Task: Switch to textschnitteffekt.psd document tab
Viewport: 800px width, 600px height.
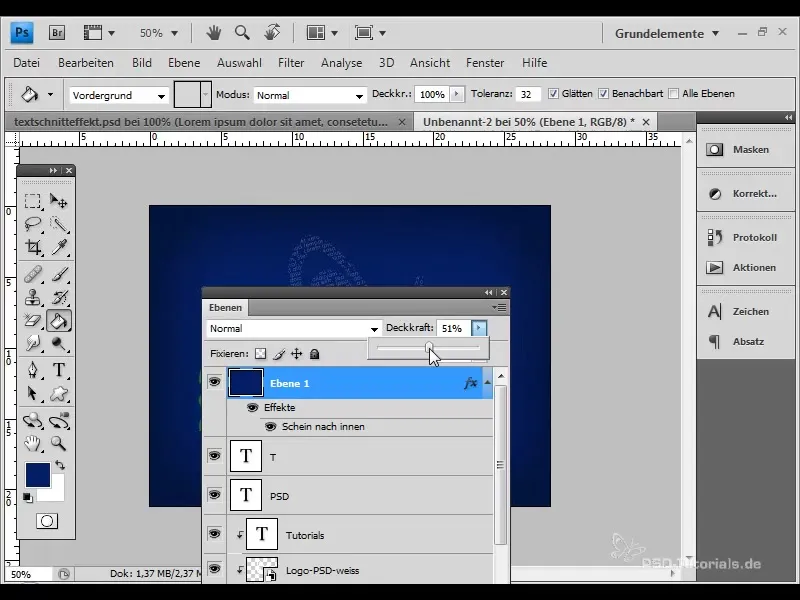Action: coord(201,122)
